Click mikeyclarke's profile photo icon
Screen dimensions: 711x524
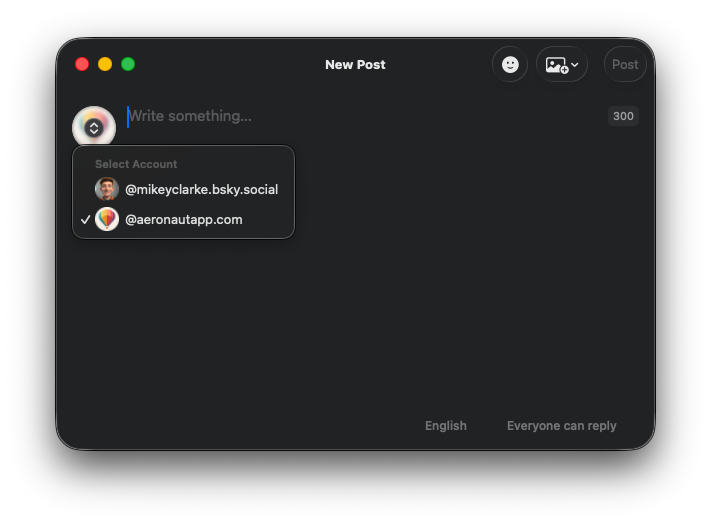coord(107,189)
